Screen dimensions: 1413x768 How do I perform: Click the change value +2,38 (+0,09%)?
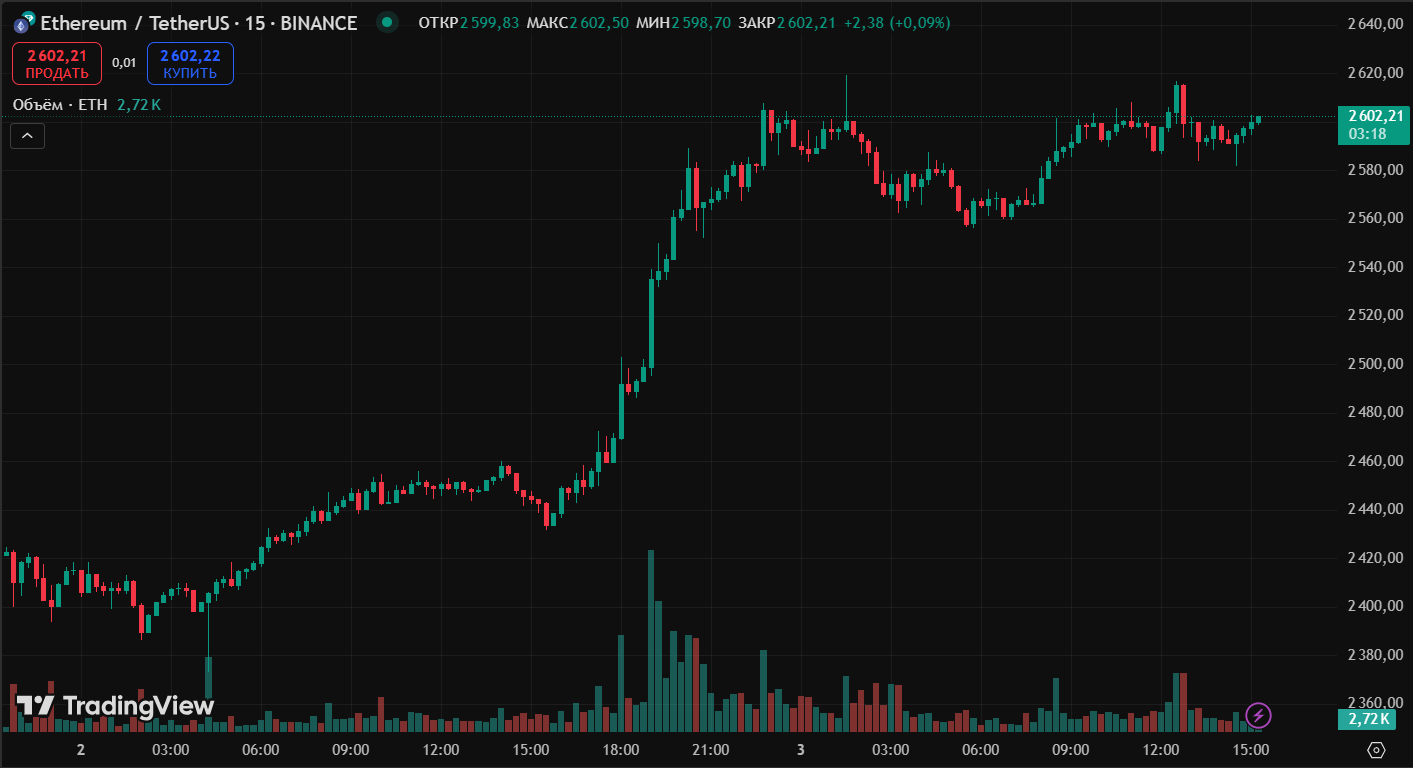point(897,23)
